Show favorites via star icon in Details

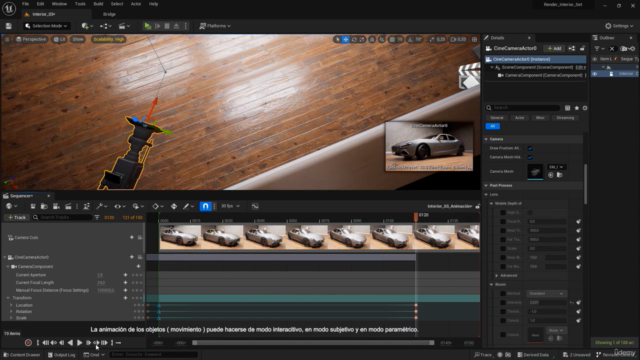click(577, 108)
